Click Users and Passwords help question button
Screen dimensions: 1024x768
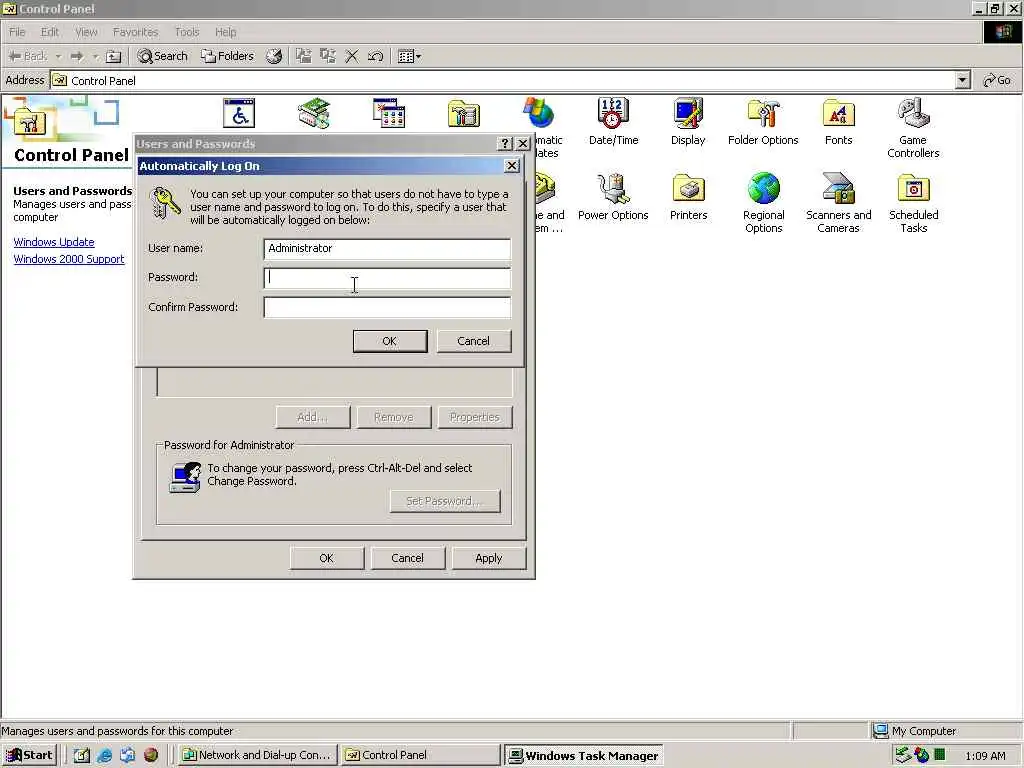(505, 144)
